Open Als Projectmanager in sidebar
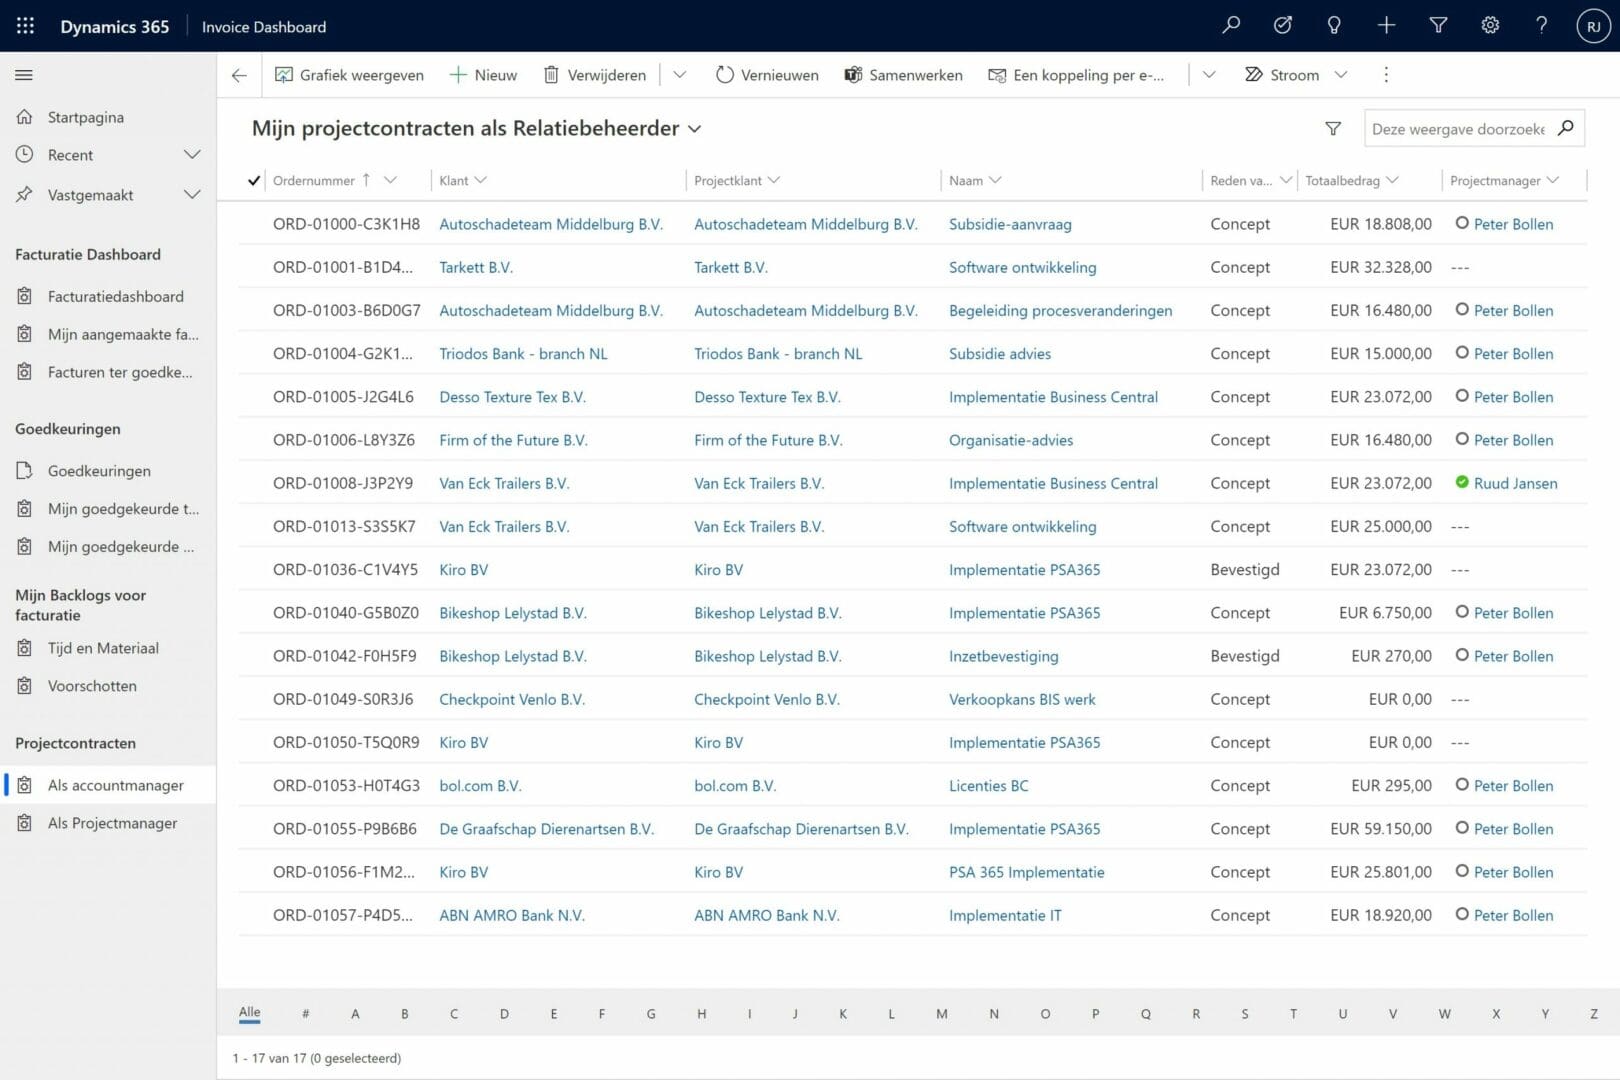 pyautogui.click(x=112, y=823)
